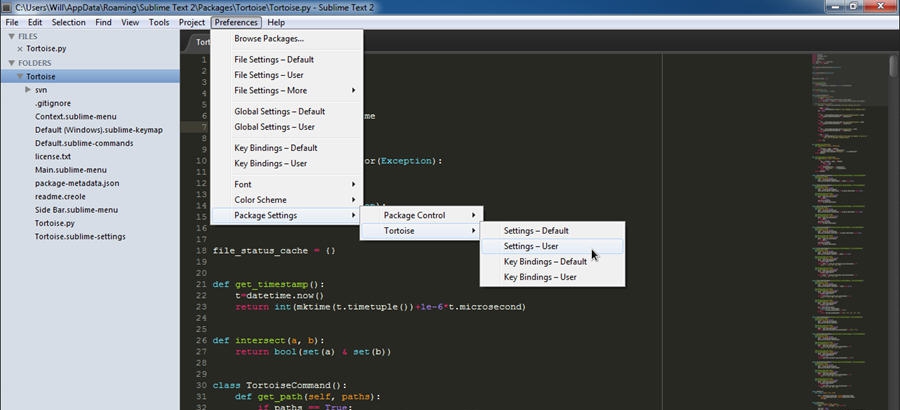900x410 pixels.
Task: Click Browse Packages… menu entry
Action: (269, 39)
